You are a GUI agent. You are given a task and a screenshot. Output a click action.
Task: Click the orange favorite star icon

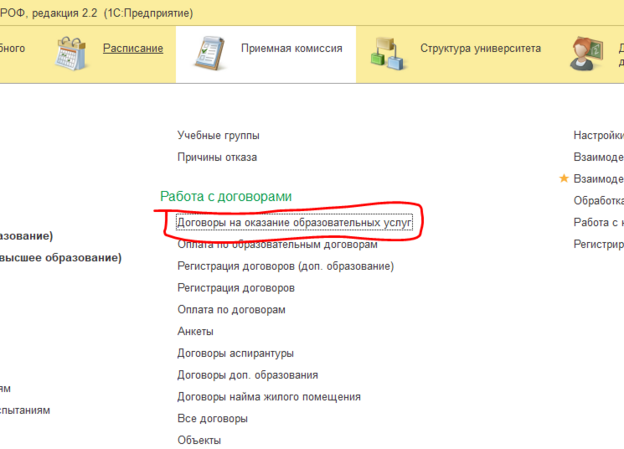coord(564,178)
